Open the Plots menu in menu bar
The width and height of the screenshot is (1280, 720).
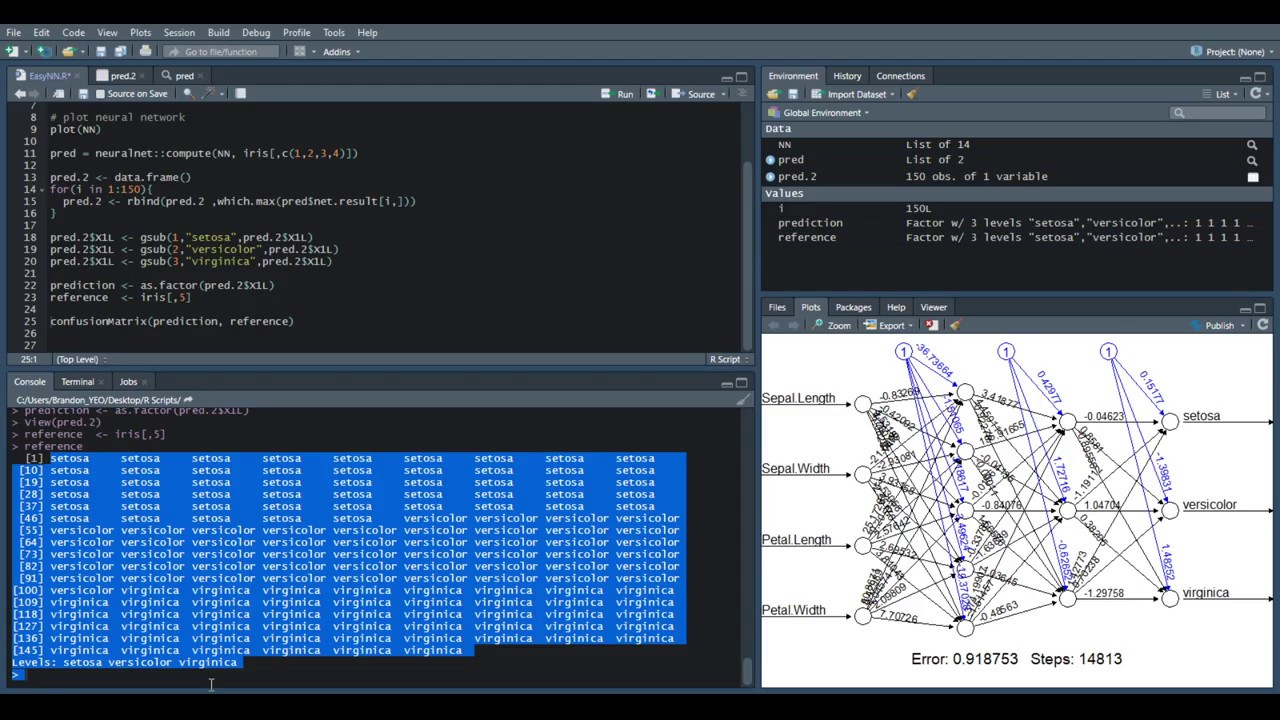tap(140, 32)
